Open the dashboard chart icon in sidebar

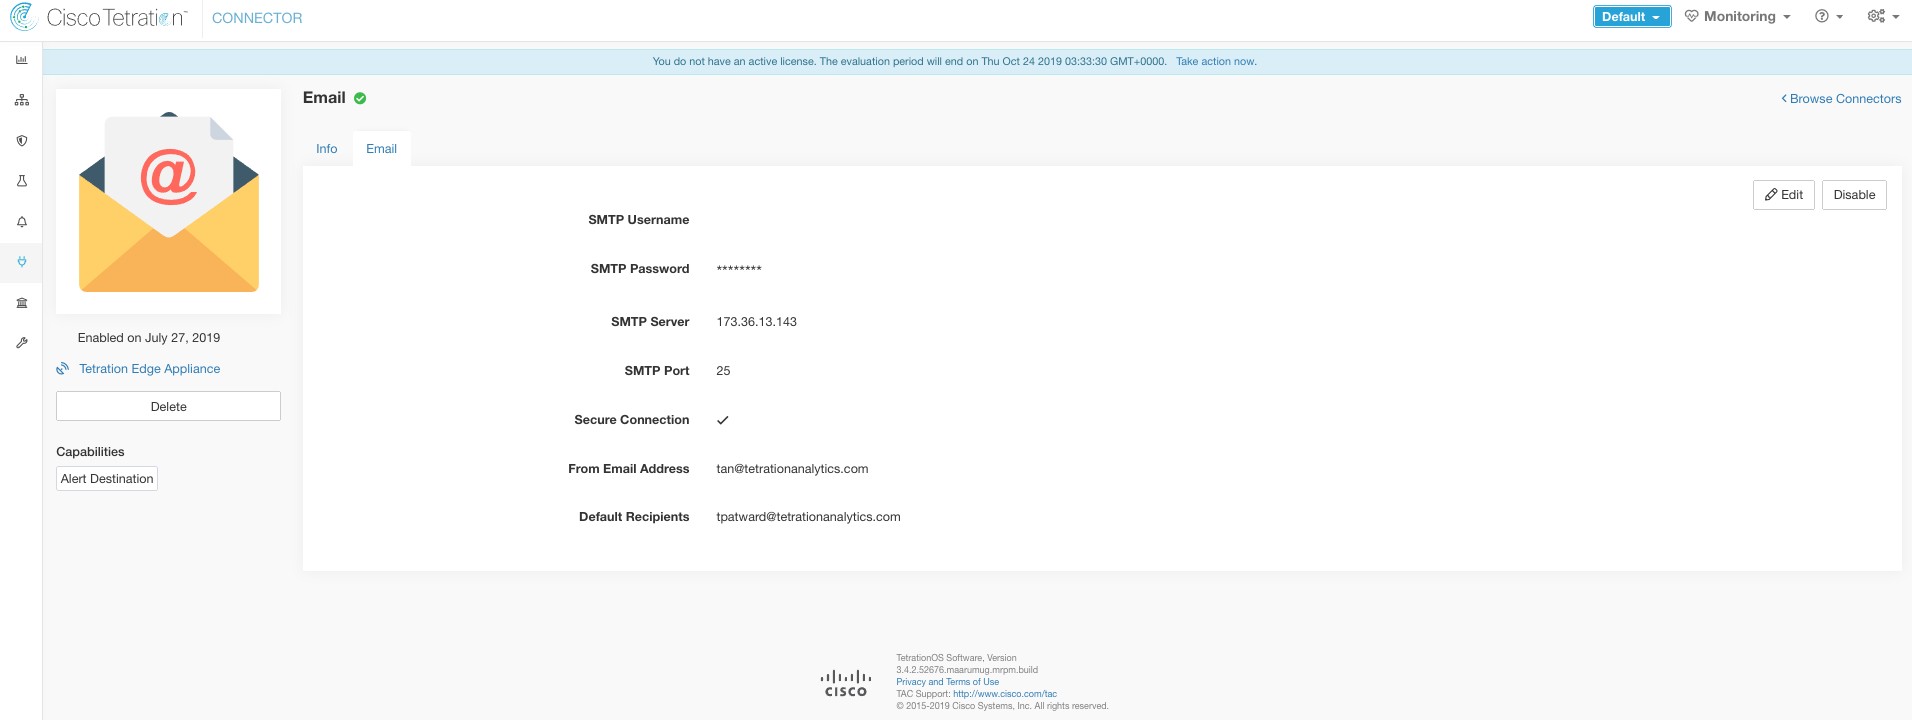click(21, 60)
